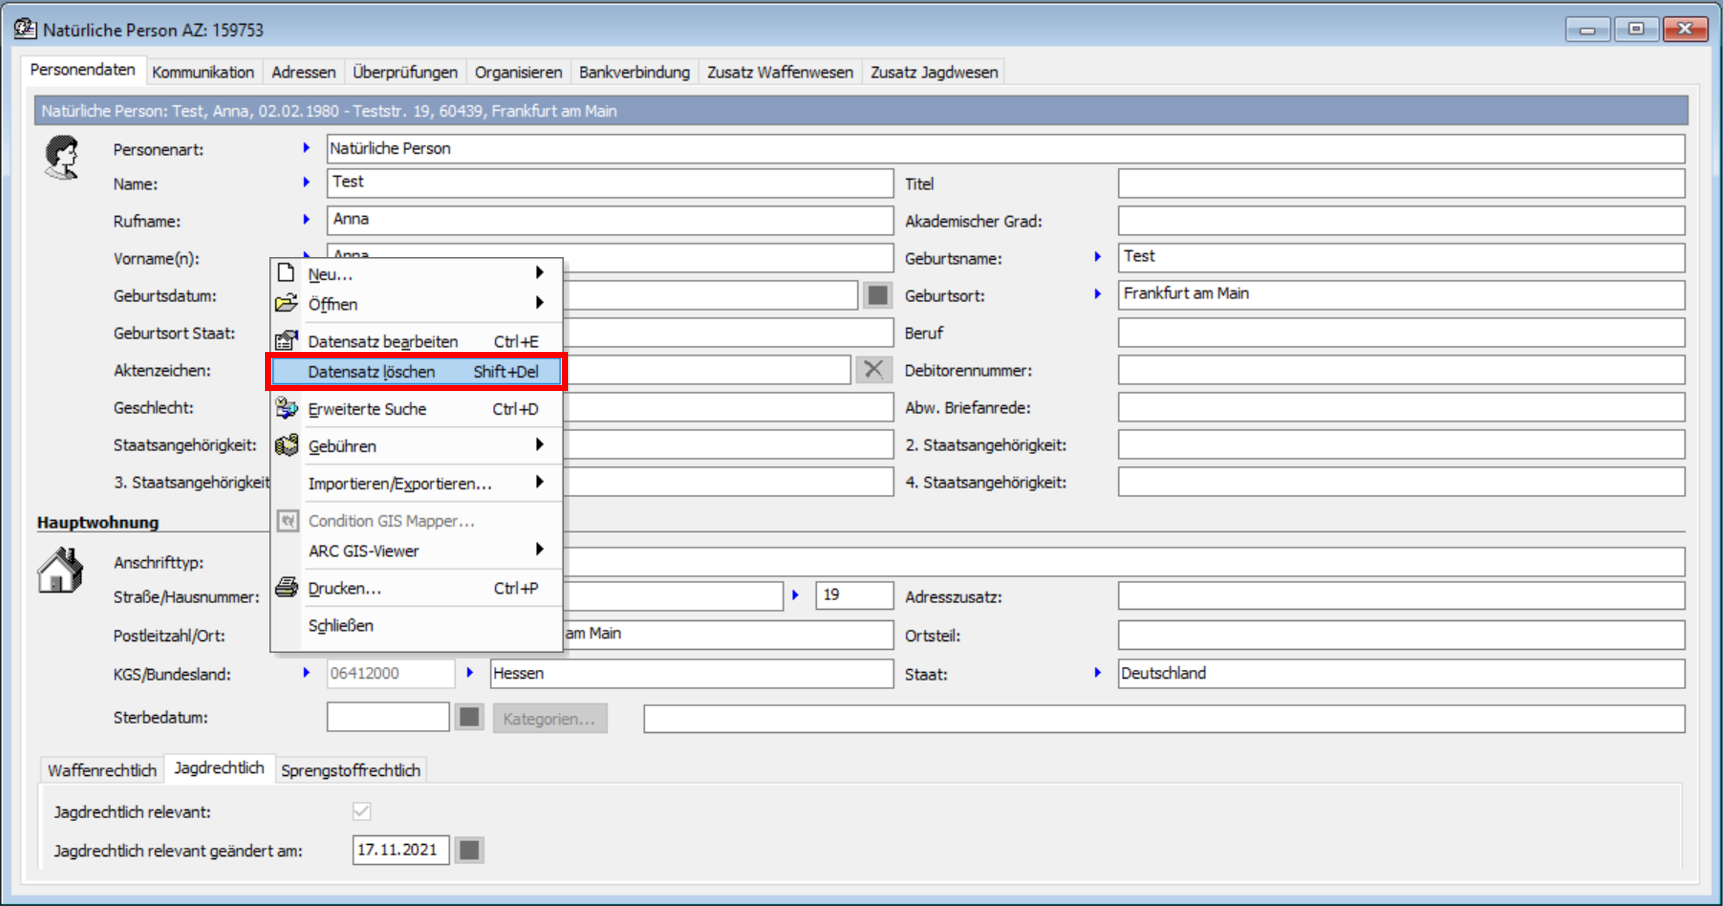Viewport: 1723px width, 906px height.
Task: Switch to the Waffenrechtlich sub-tab
Action: coord(102,770)
